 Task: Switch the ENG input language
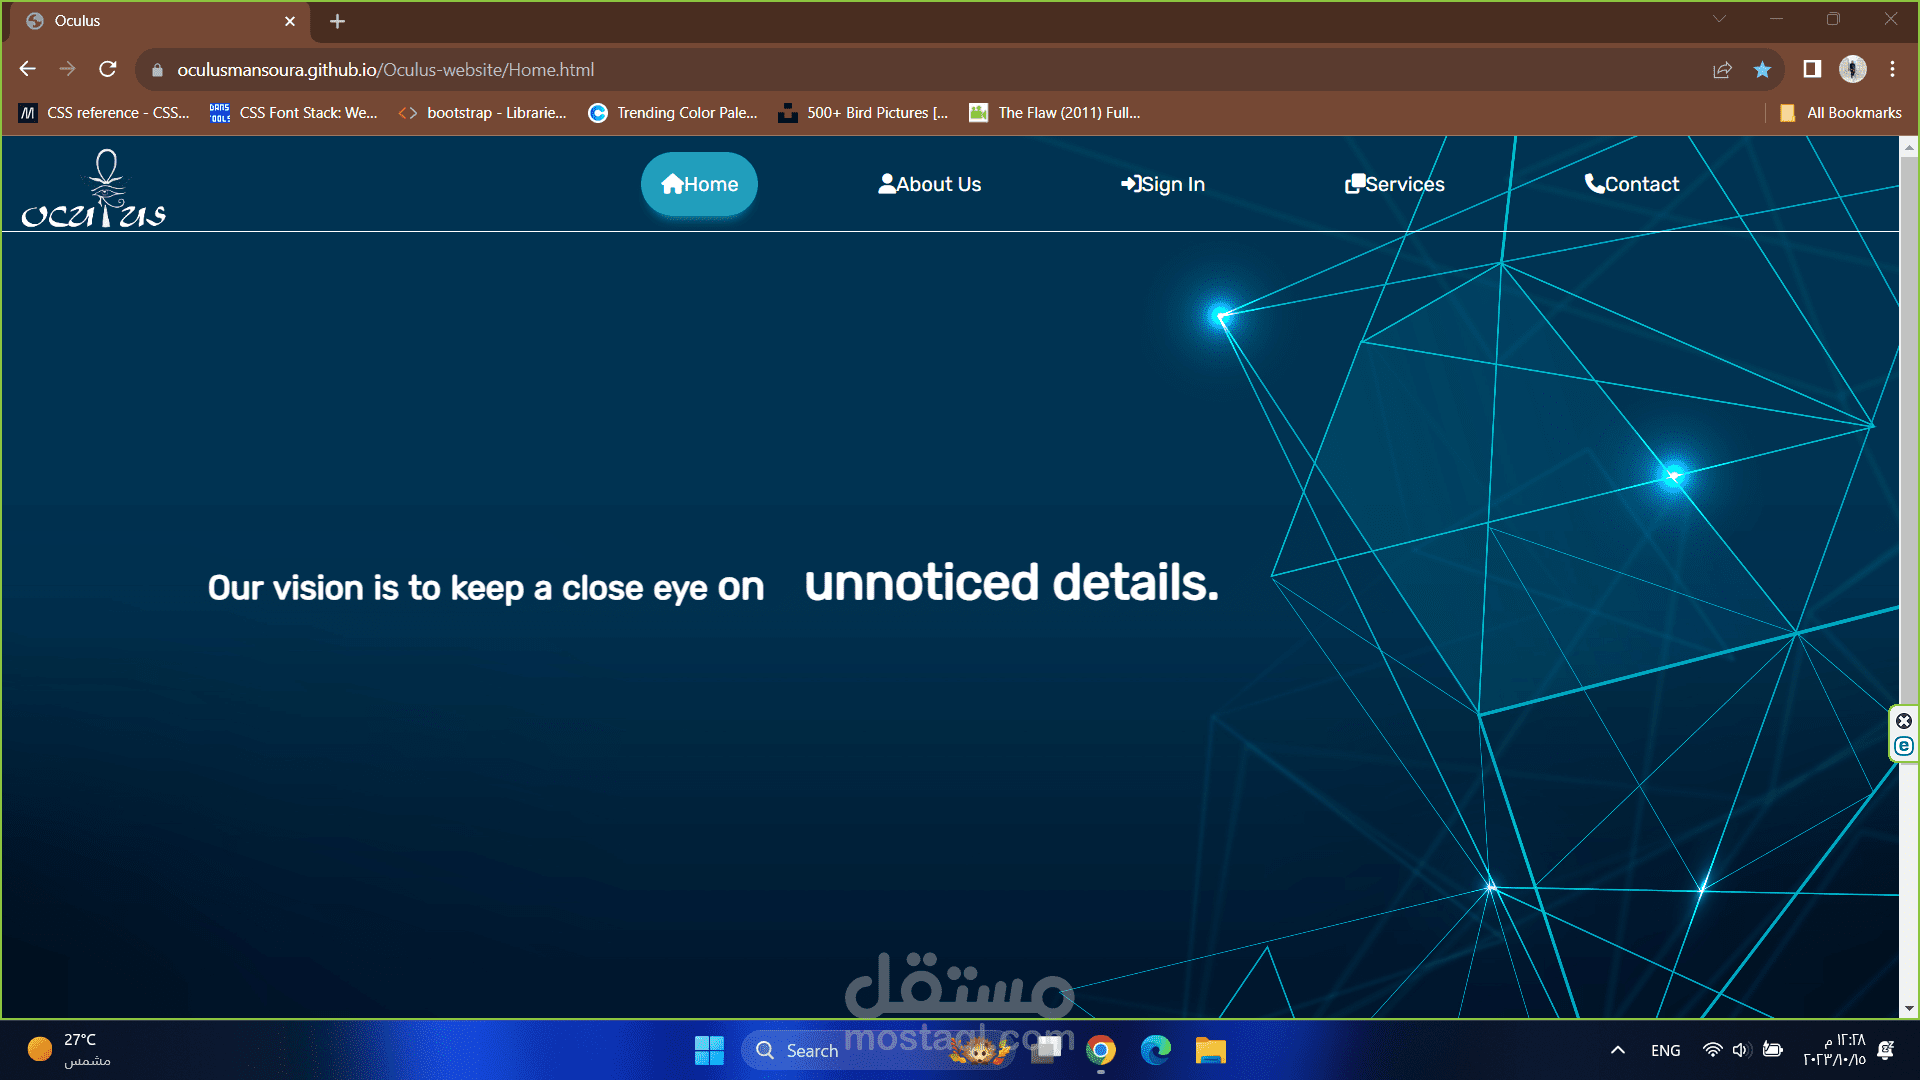coord(1666,1050)
